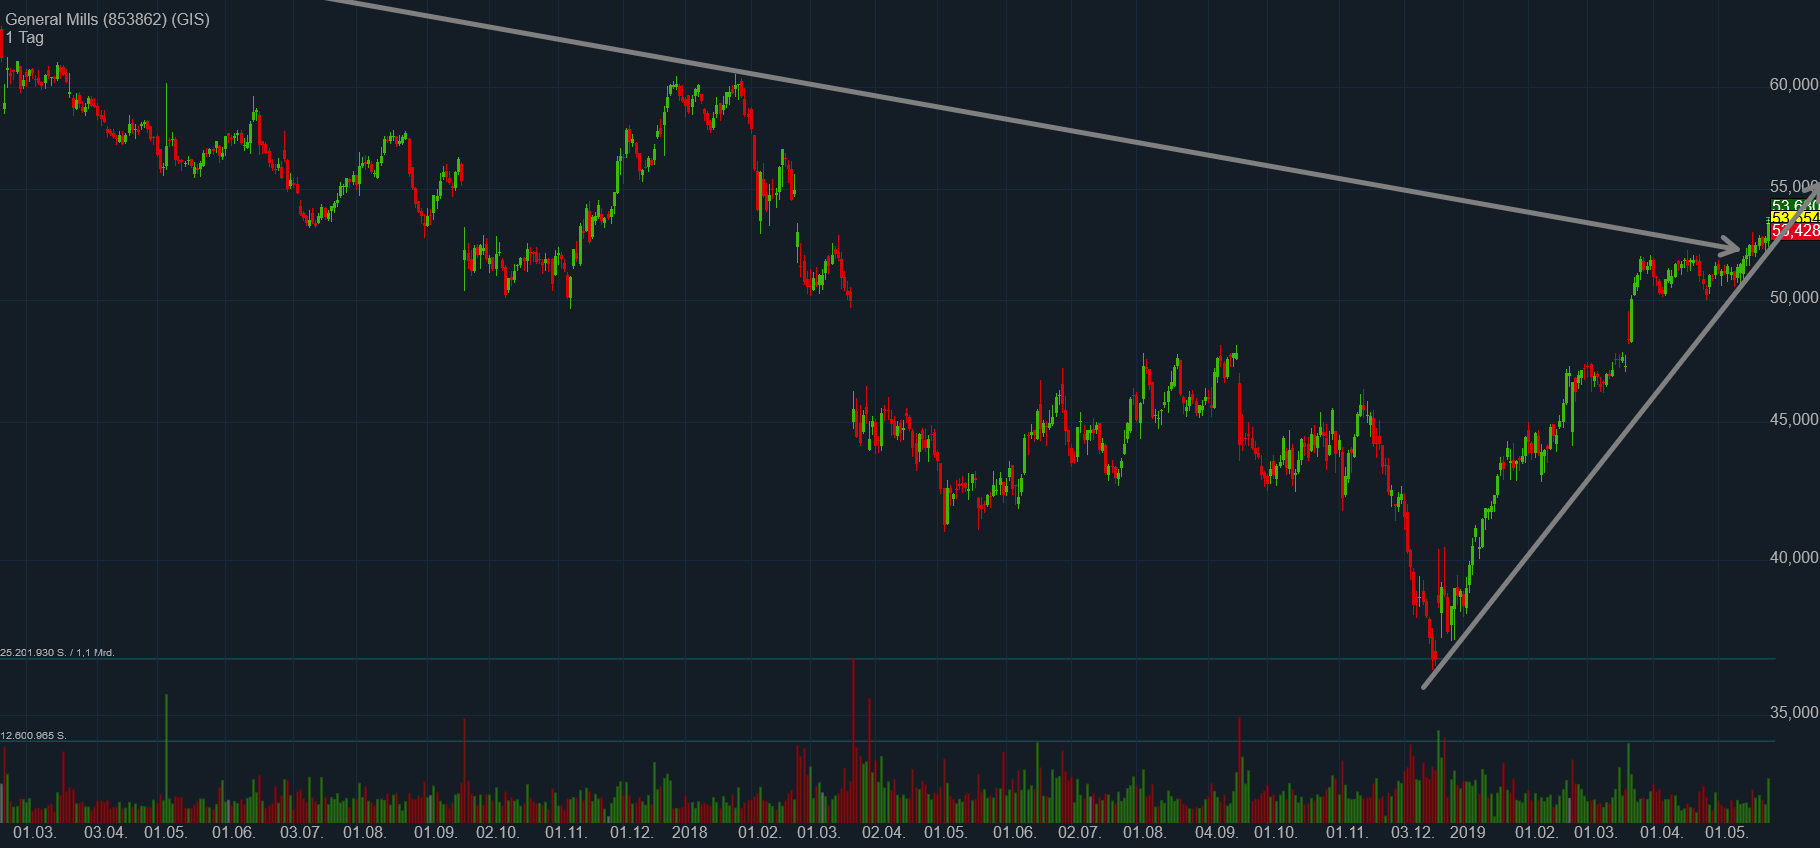Select the '1 Tag' timeframe label
The width and height of the screenshot is (1820, 848).
pyautogui.click(x=25, y=38)
